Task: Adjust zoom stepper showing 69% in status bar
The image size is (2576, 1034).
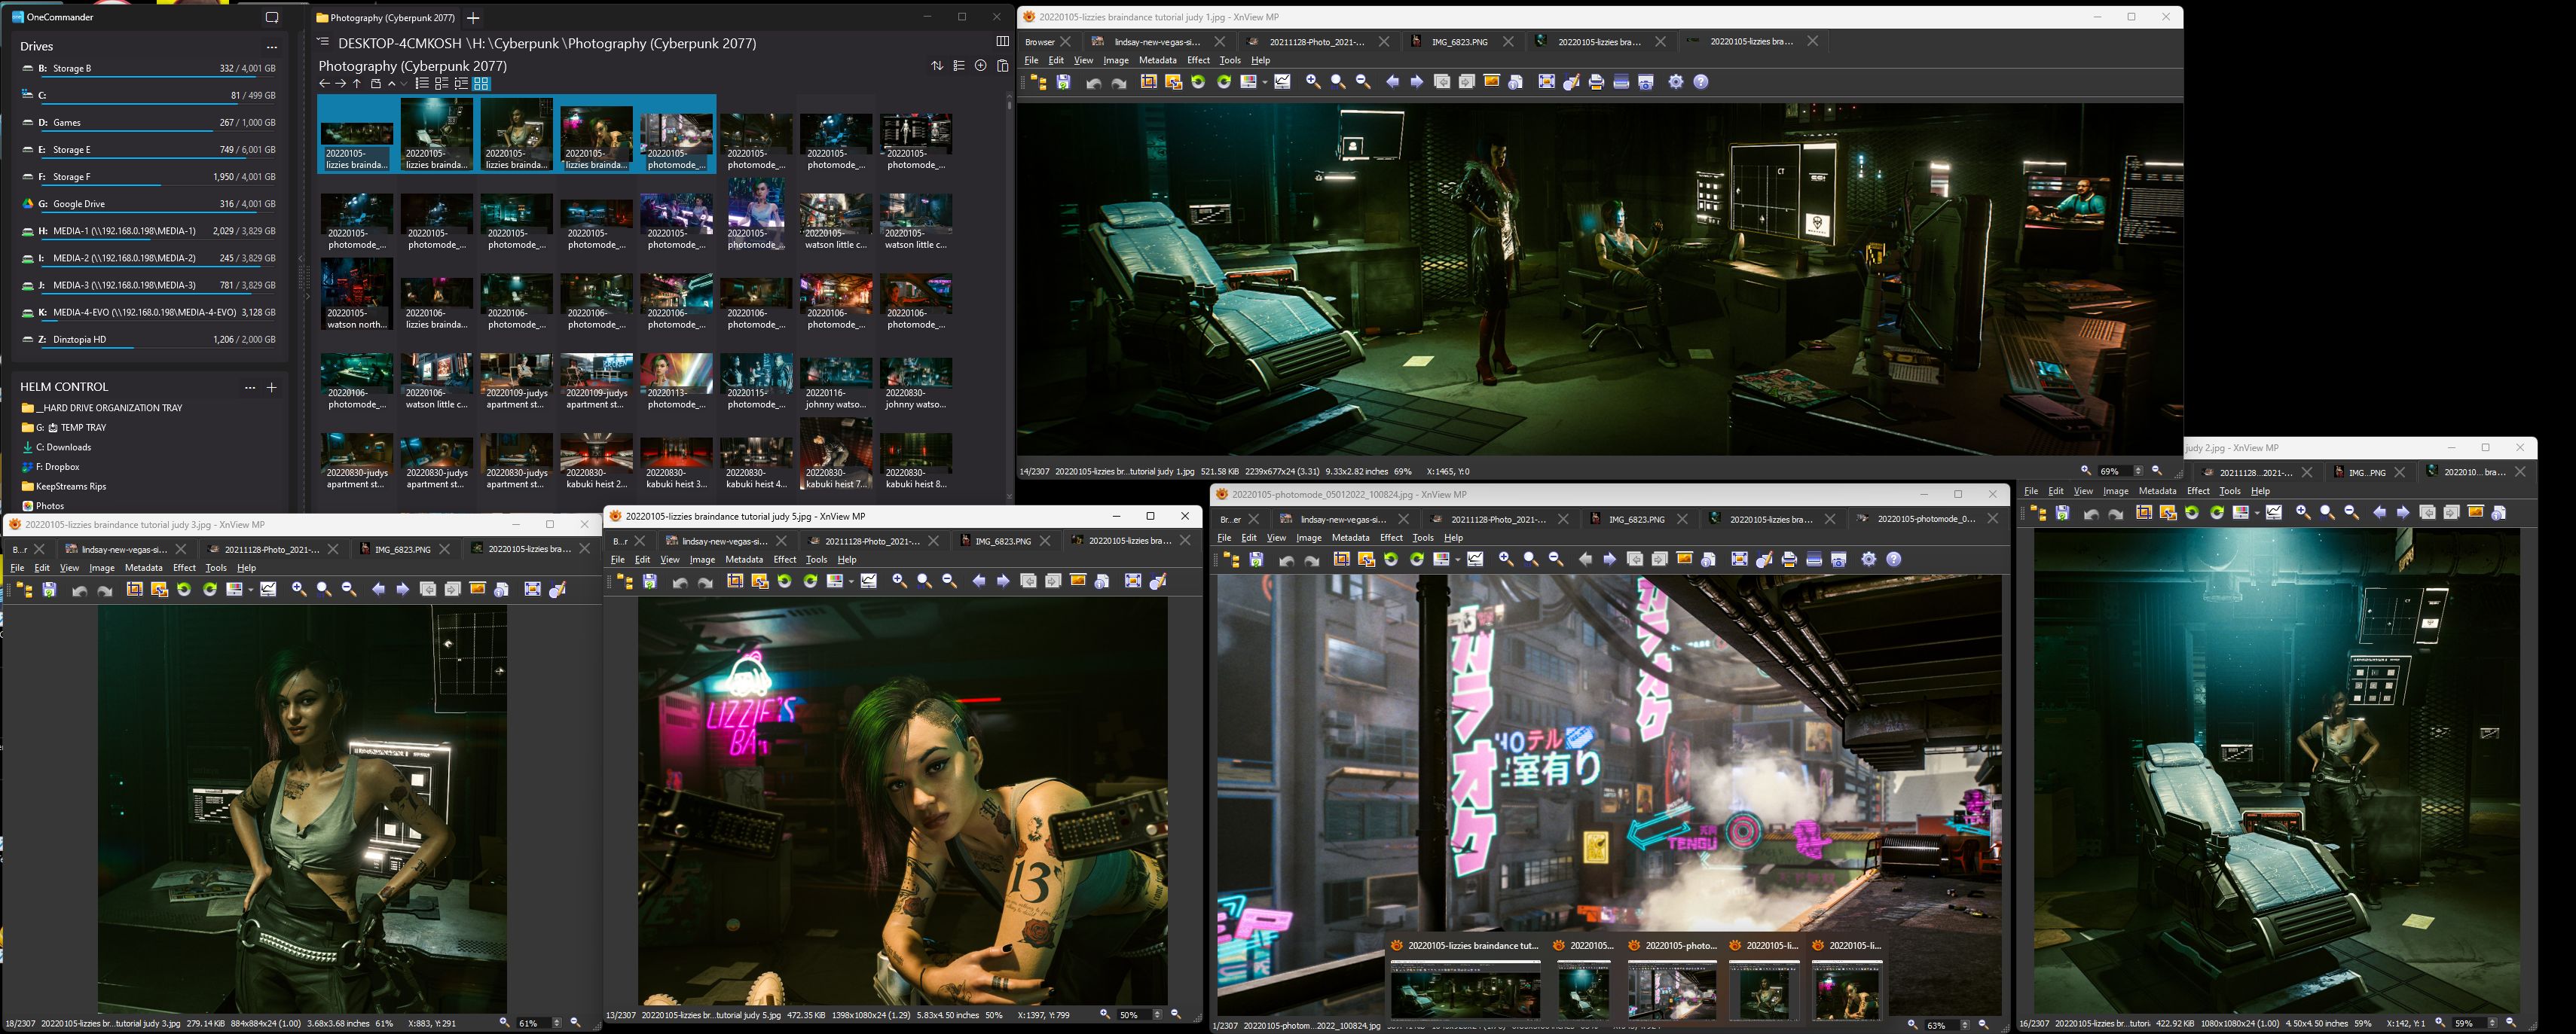Action: point(2138,471)
